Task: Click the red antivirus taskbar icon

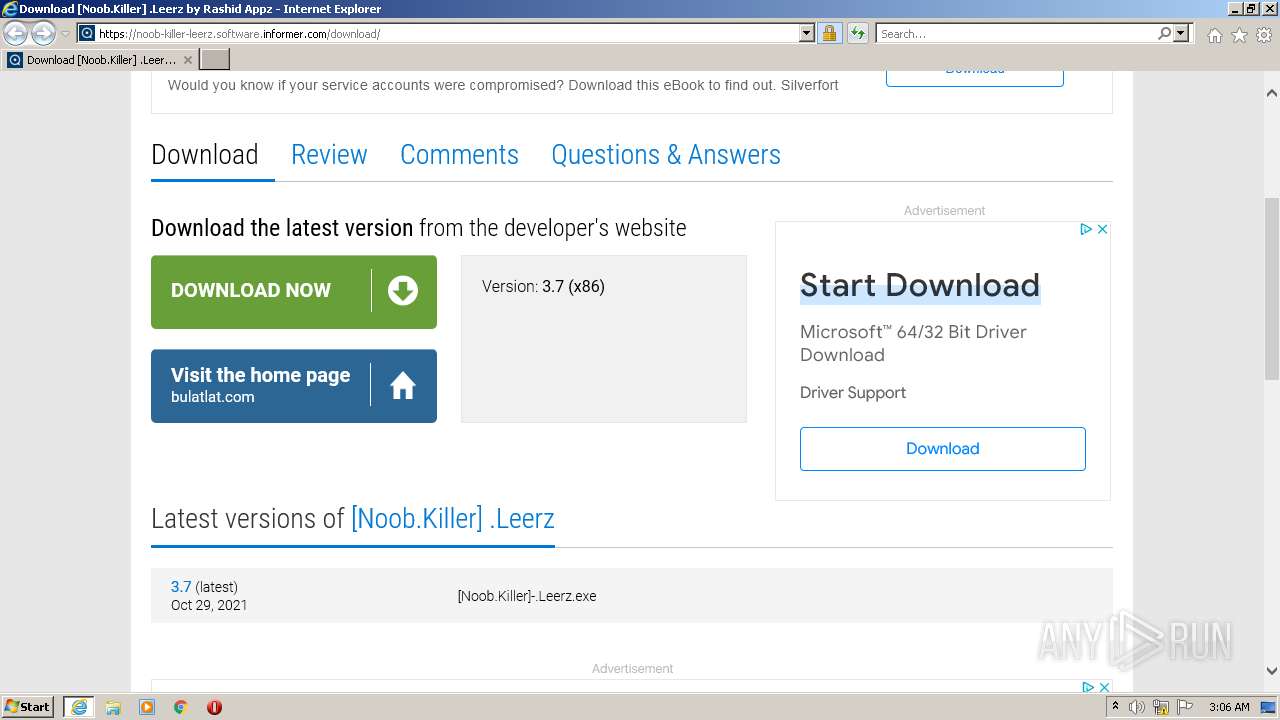Action: click(214, 707)
